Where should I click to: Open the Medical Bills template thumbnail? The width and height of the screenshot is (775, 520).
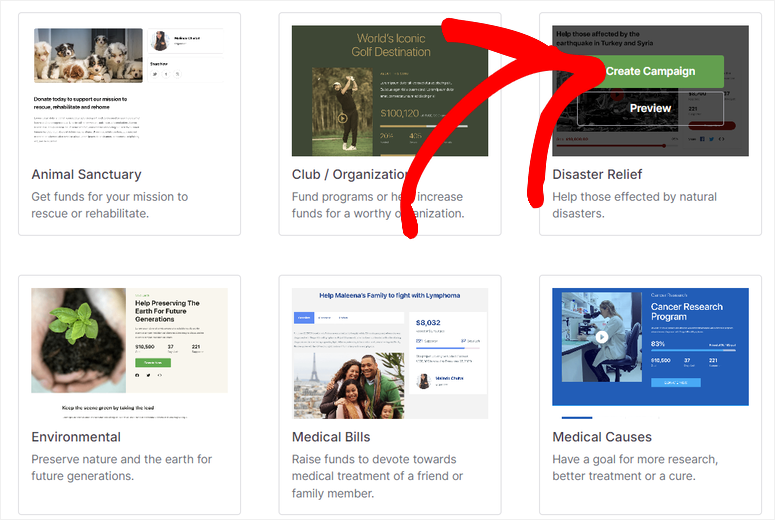(389, 353)
